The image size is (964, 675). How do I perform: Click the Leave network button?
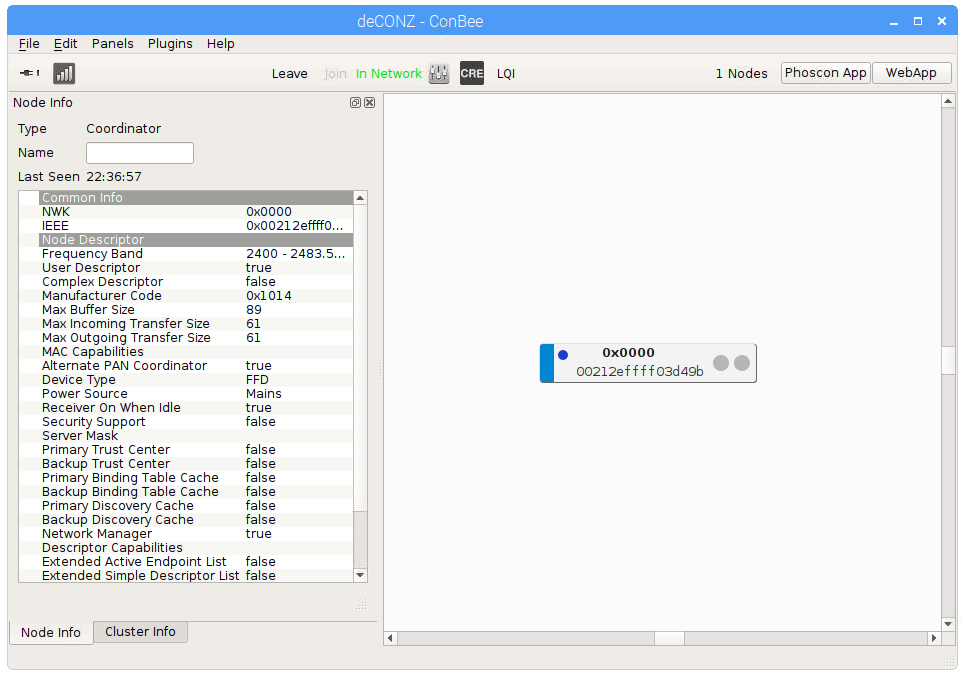coord(290,74)
